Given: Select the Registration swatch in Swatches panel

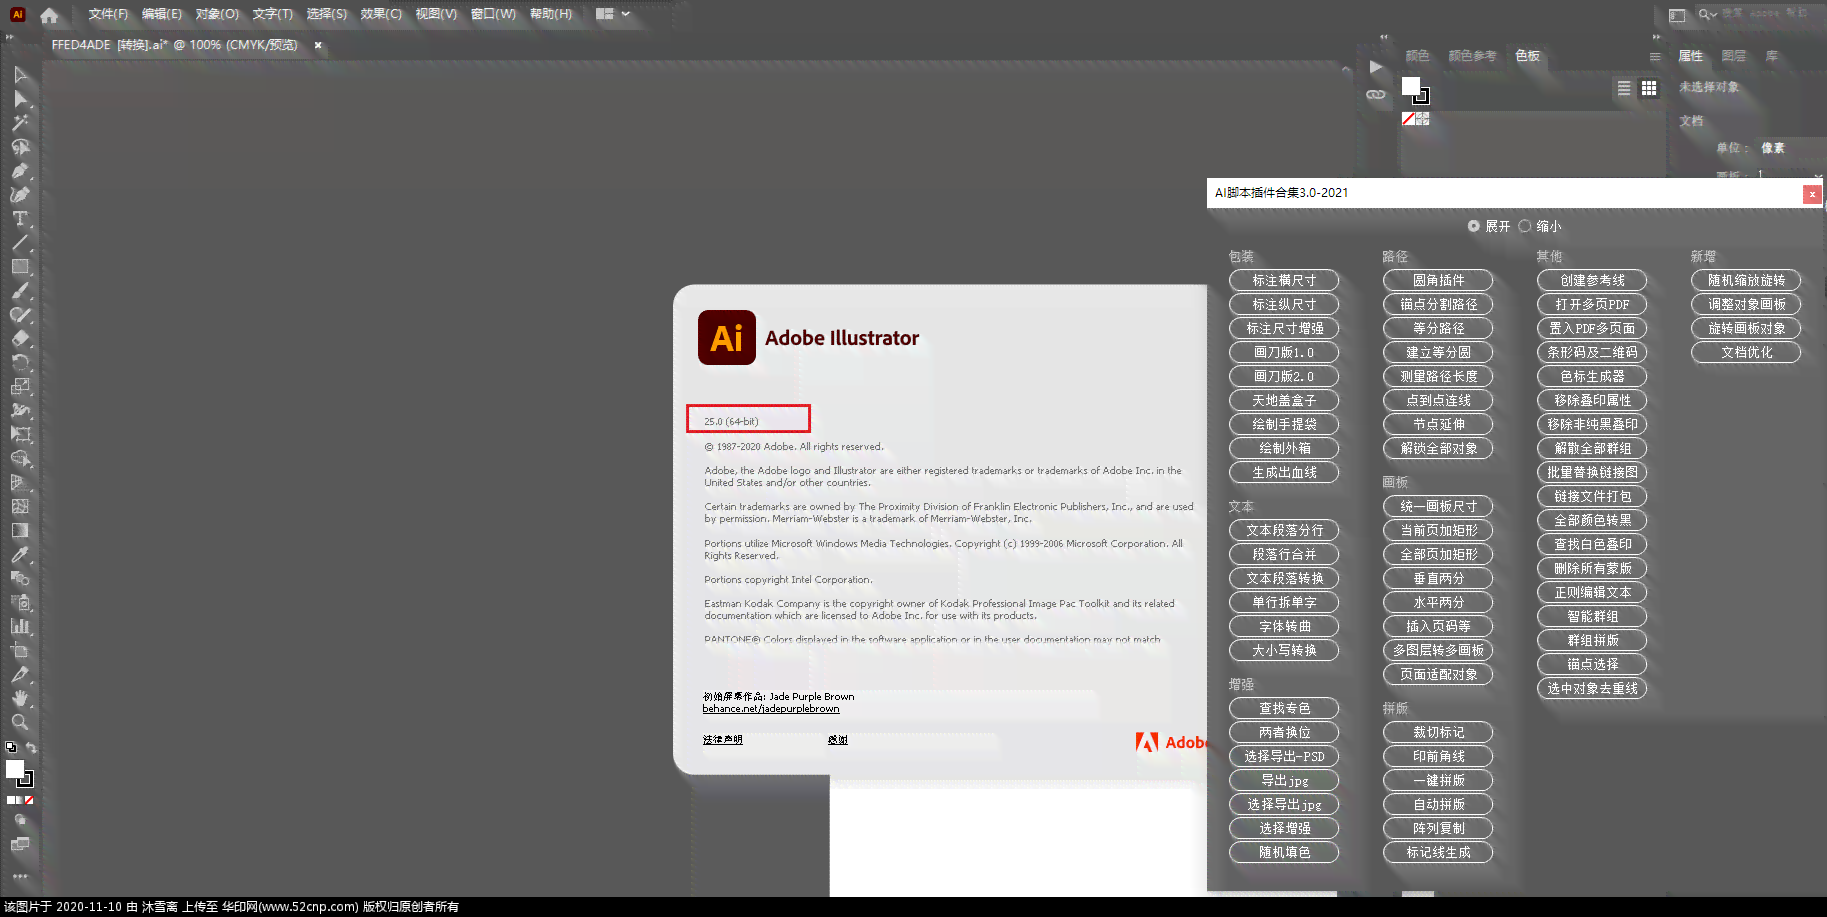Looking at the screenshot, I should (1423, 118).
